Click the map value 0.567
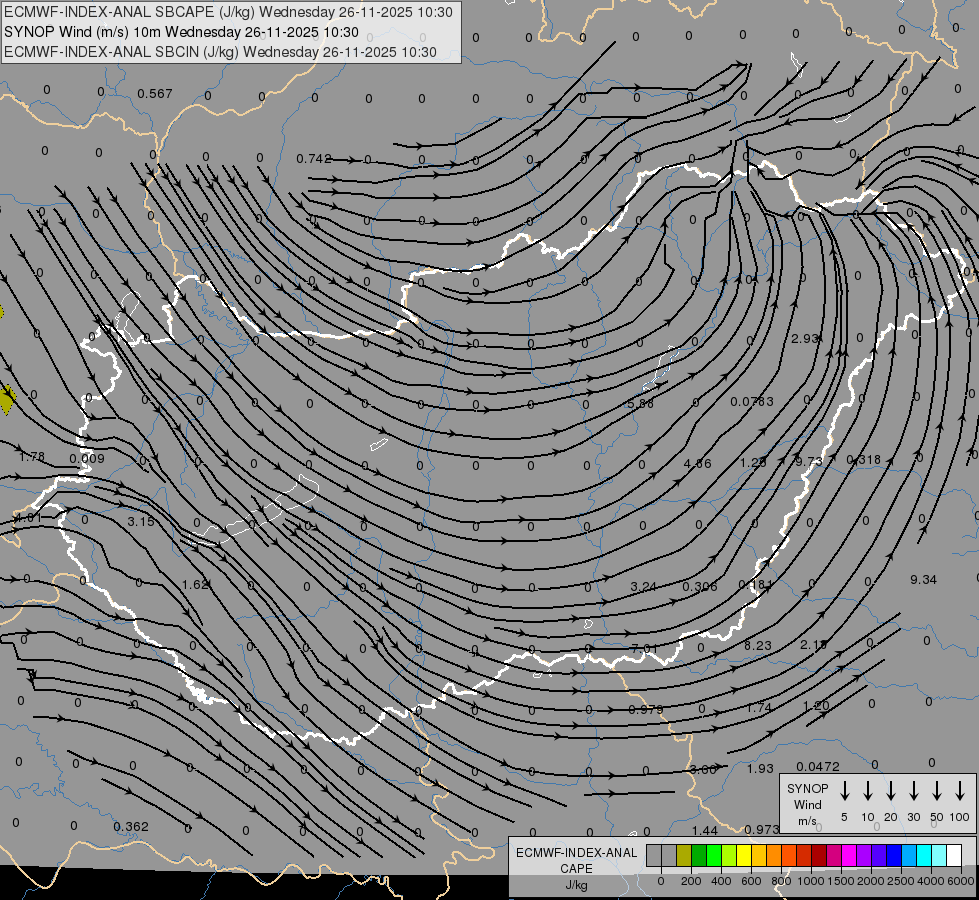Screen dimensions: 979x900 (x=155, y=94)
